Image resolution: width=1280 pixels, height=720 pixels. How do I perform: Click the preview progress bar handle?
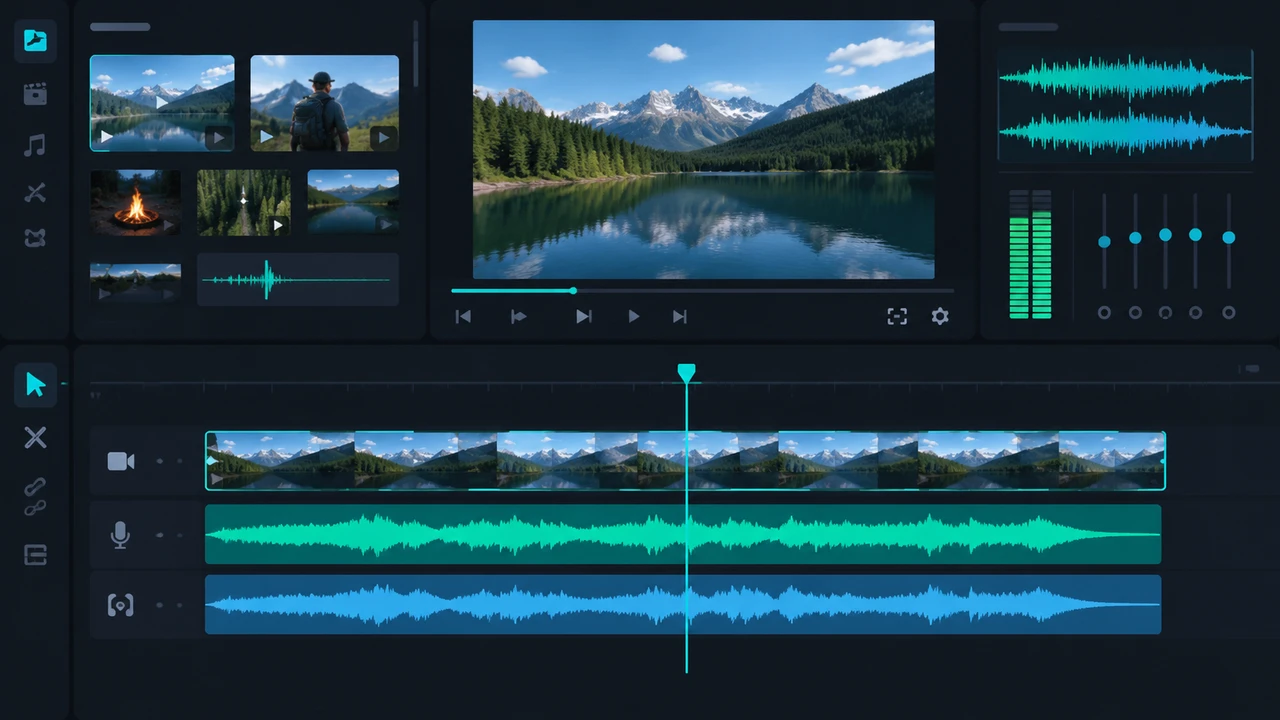573,291
